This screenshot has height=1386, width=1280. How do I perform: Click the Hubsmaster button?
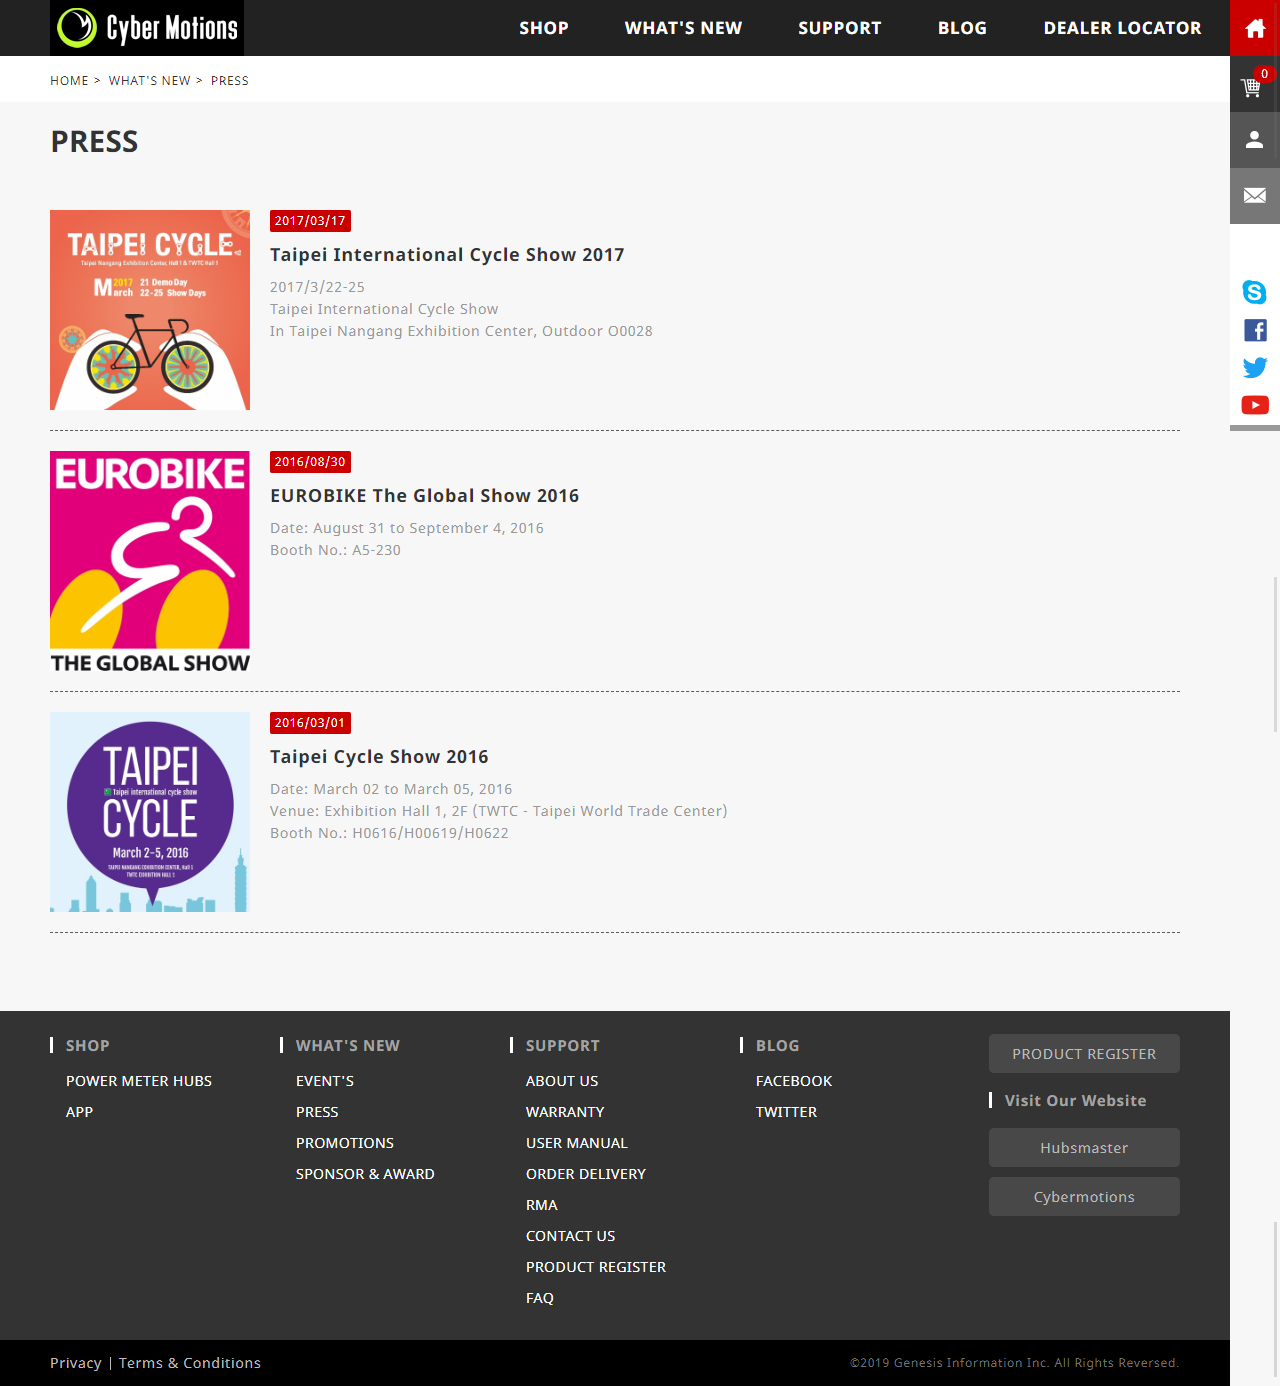pos(1084,1148)
